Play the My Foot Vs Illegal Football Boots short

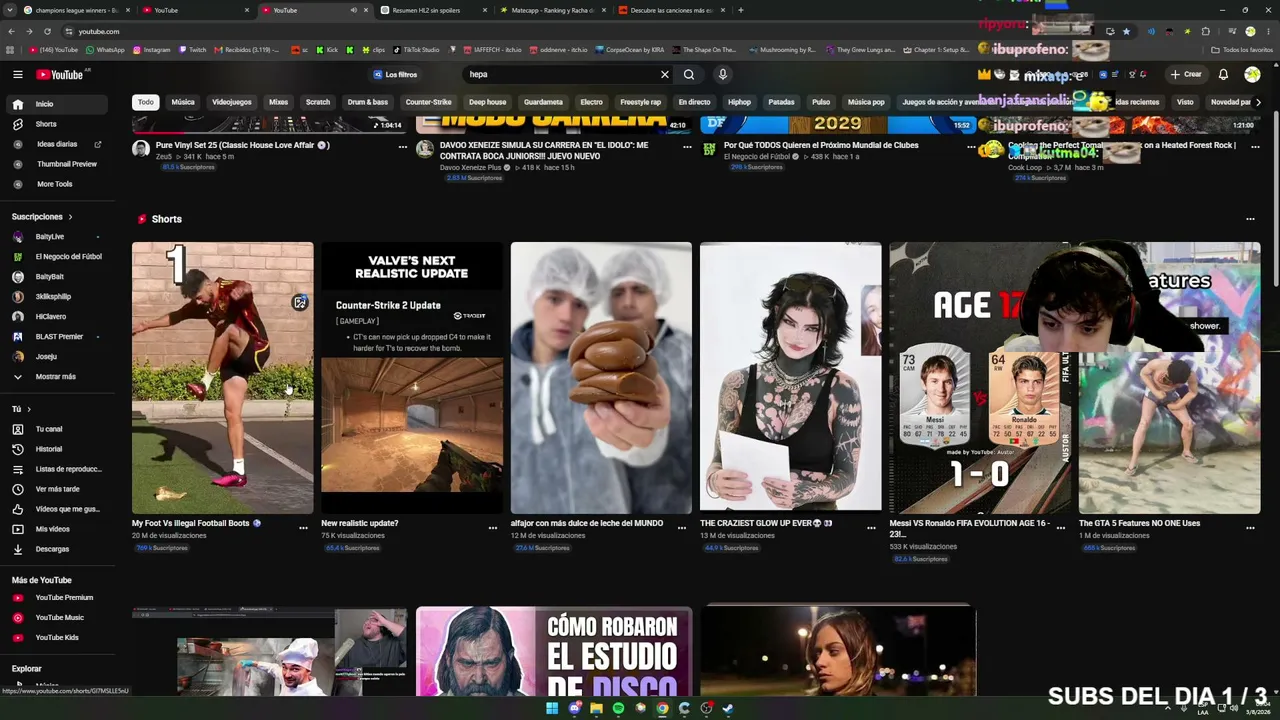[222, 378]
